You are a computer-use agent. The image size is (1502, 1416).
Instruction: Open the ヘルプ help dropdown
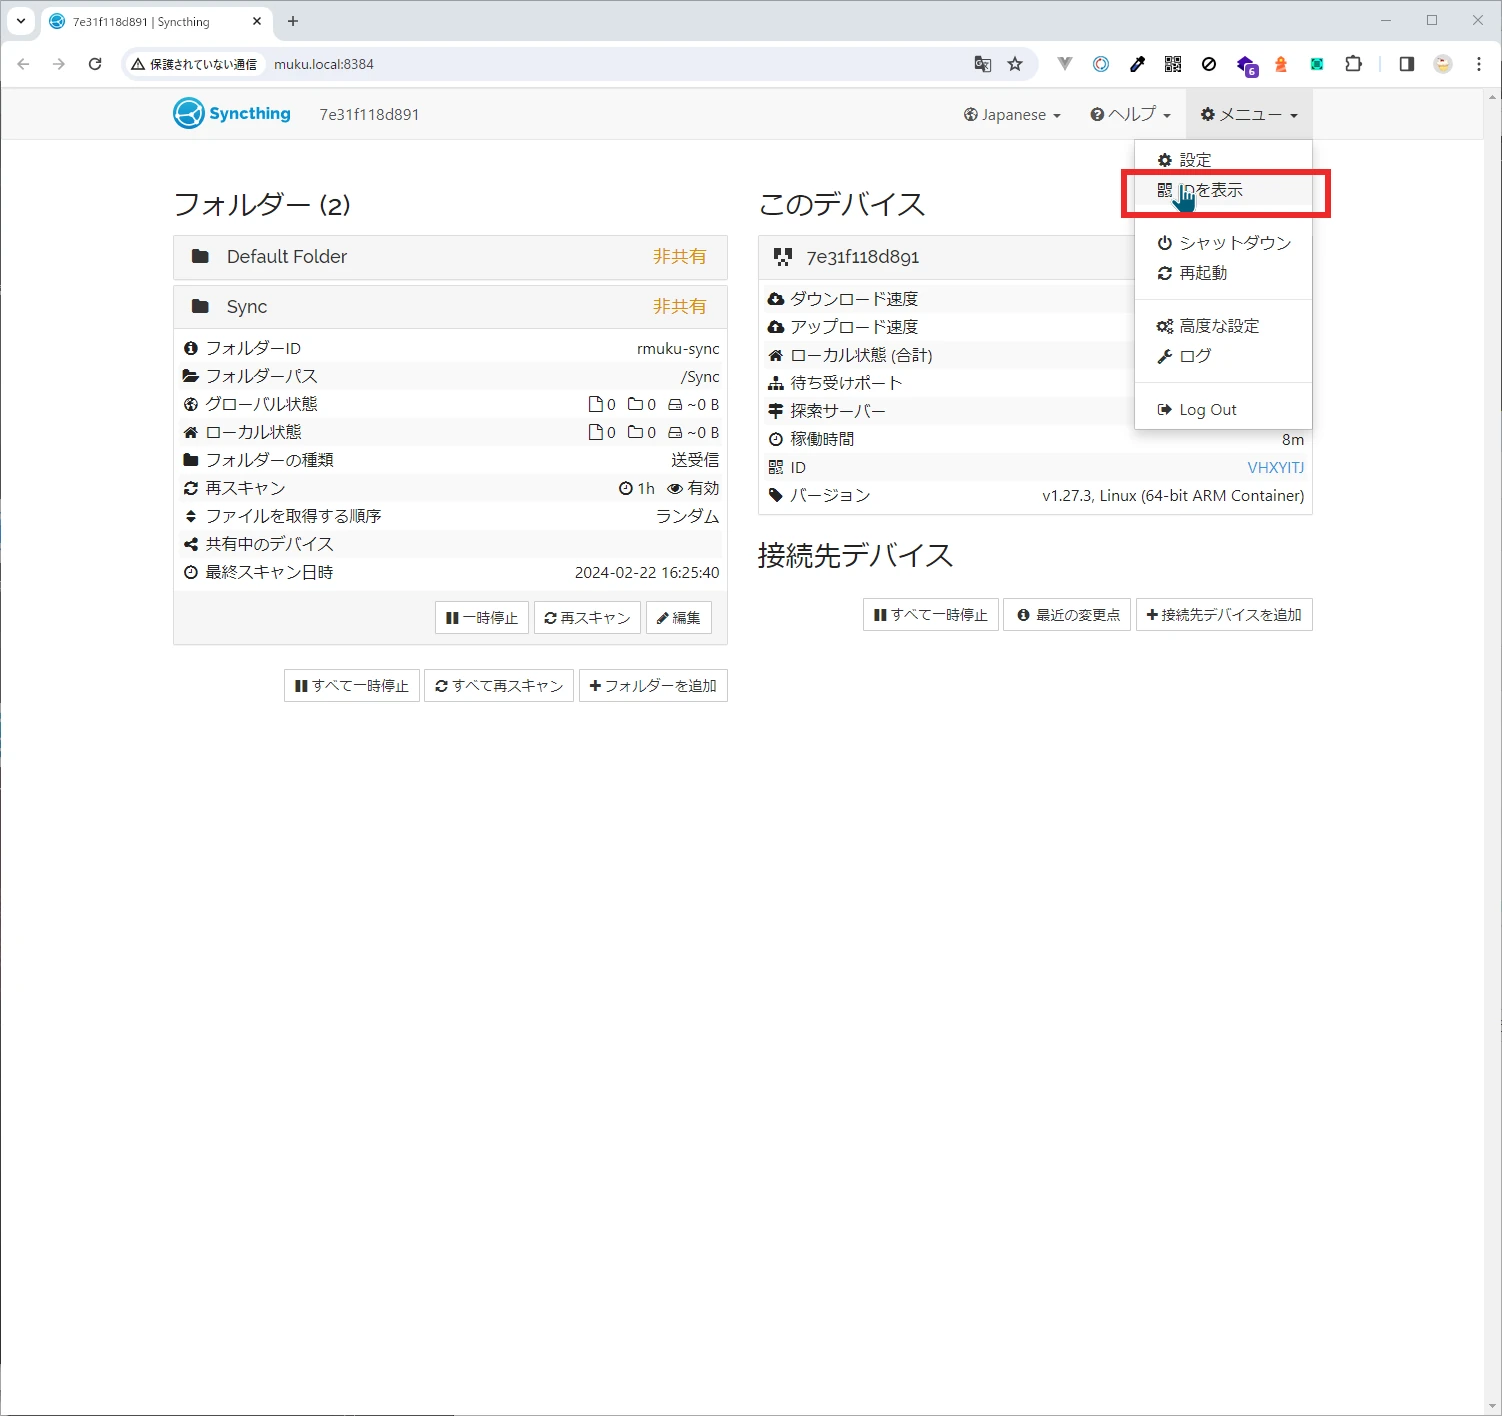(1130, 115)
